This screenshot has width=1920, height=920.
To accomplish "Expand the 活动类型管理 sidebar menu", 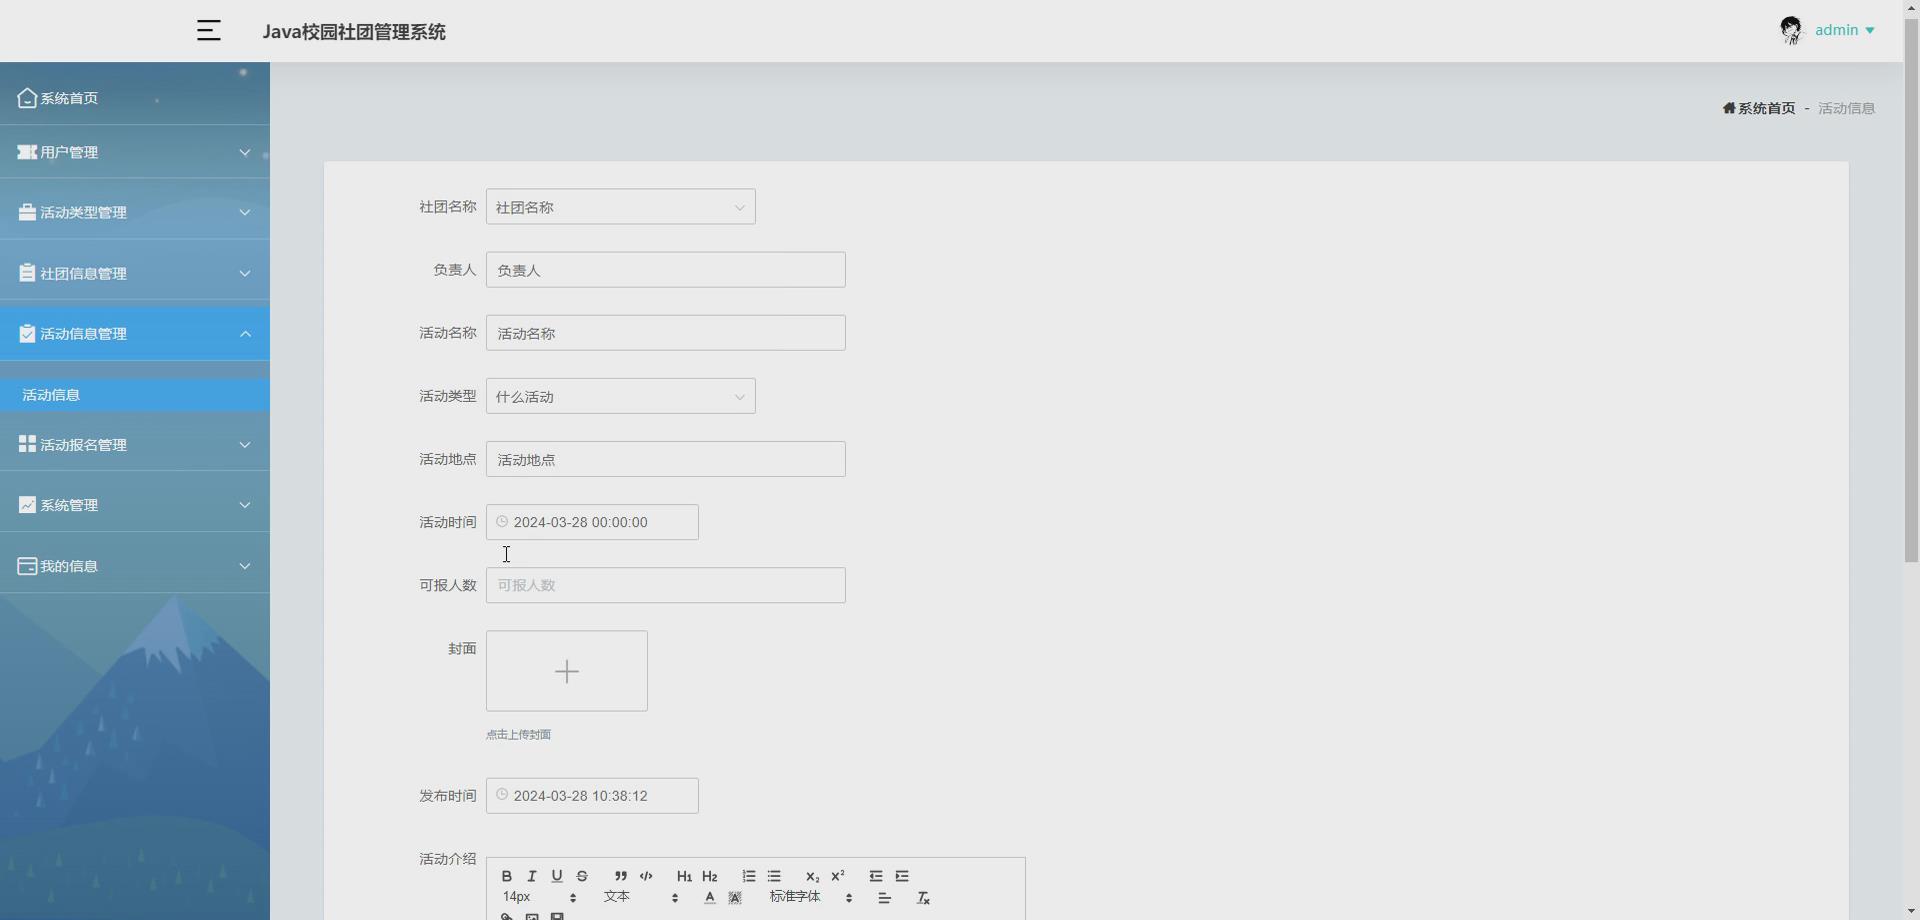I will coord(135,212).
